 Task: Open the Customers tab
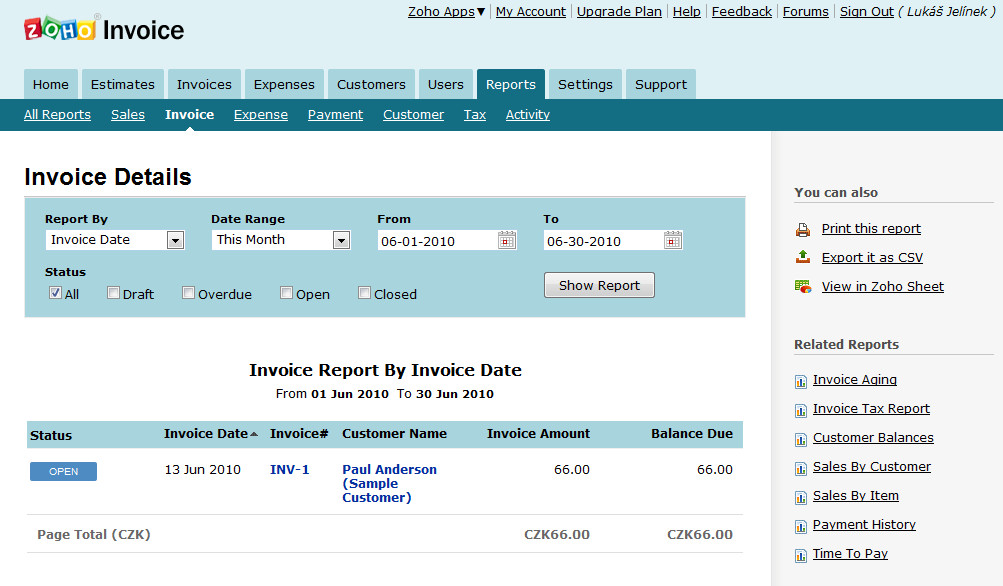(x=371, y=84)
